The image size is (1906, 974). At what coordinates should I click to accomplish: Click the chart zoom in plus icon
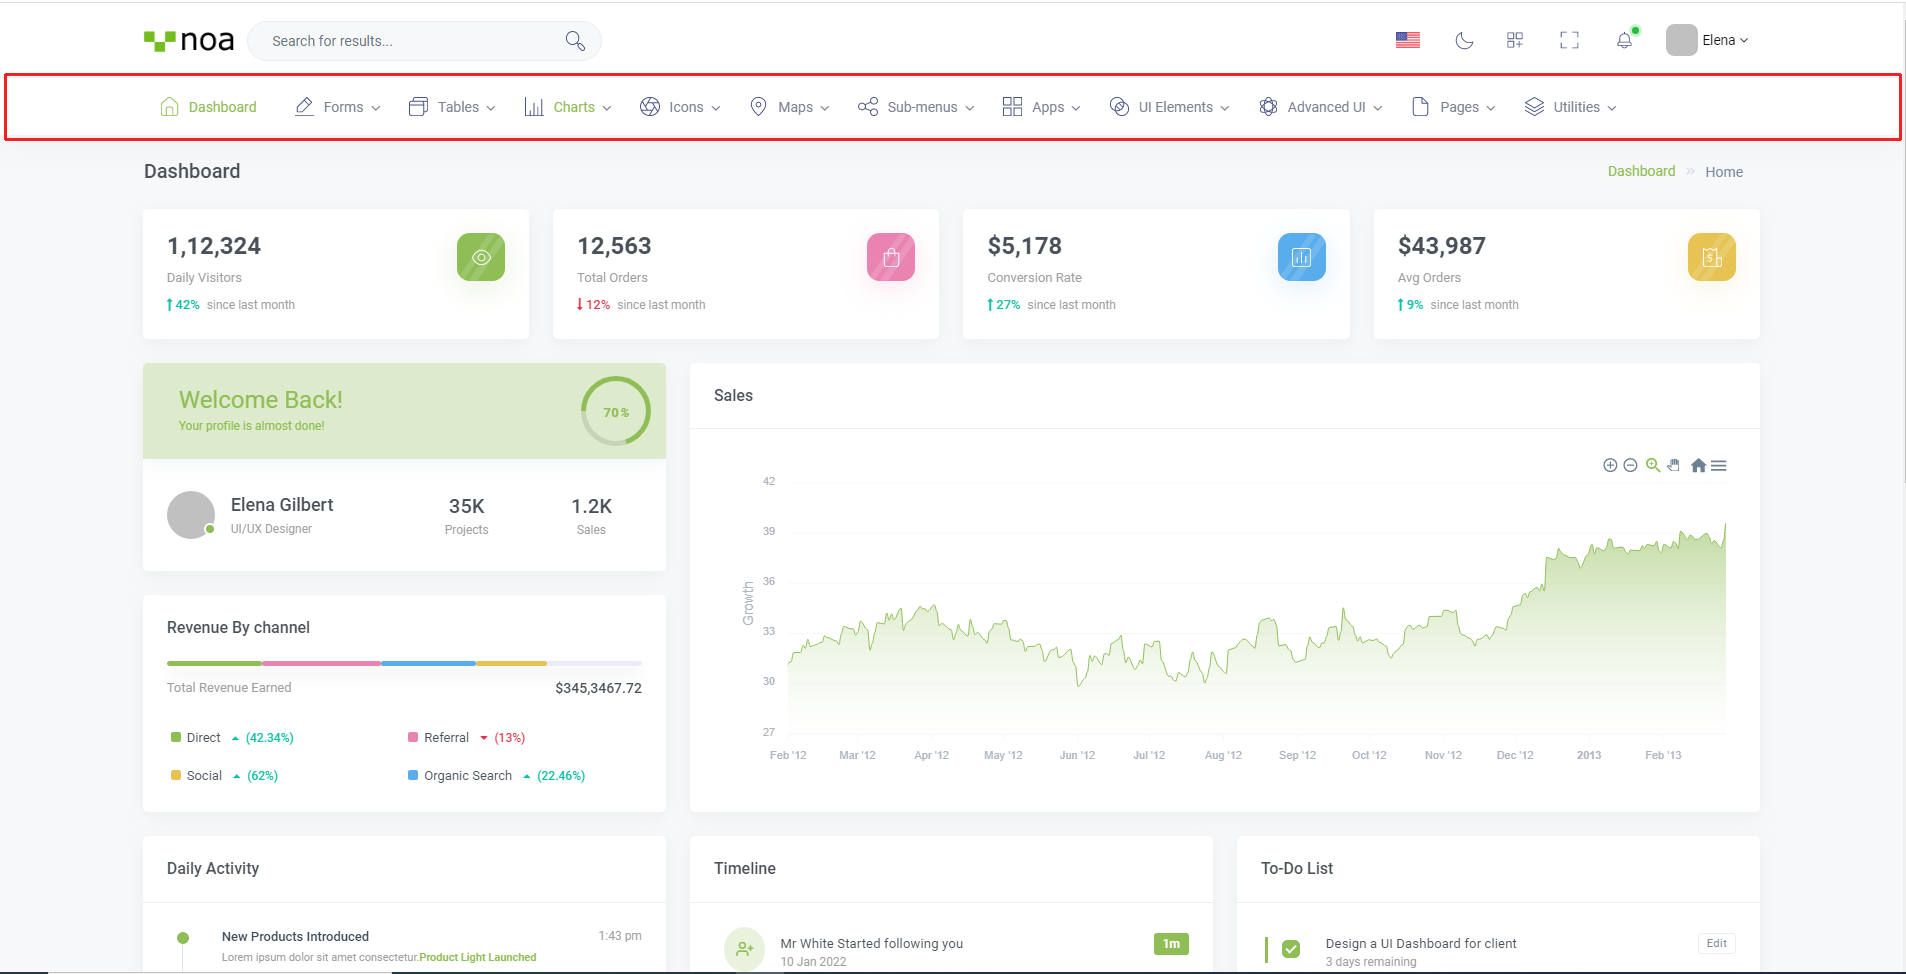(x=1610, y=465)
